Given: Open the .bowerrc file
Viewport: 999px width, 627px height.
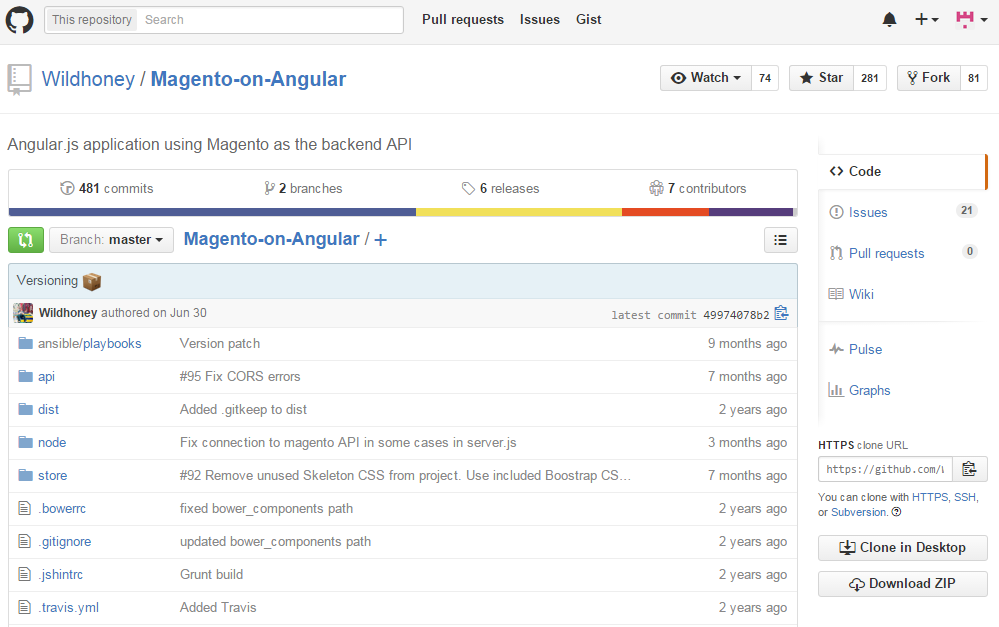Looking at the screenshot, I should pos(62,508).
